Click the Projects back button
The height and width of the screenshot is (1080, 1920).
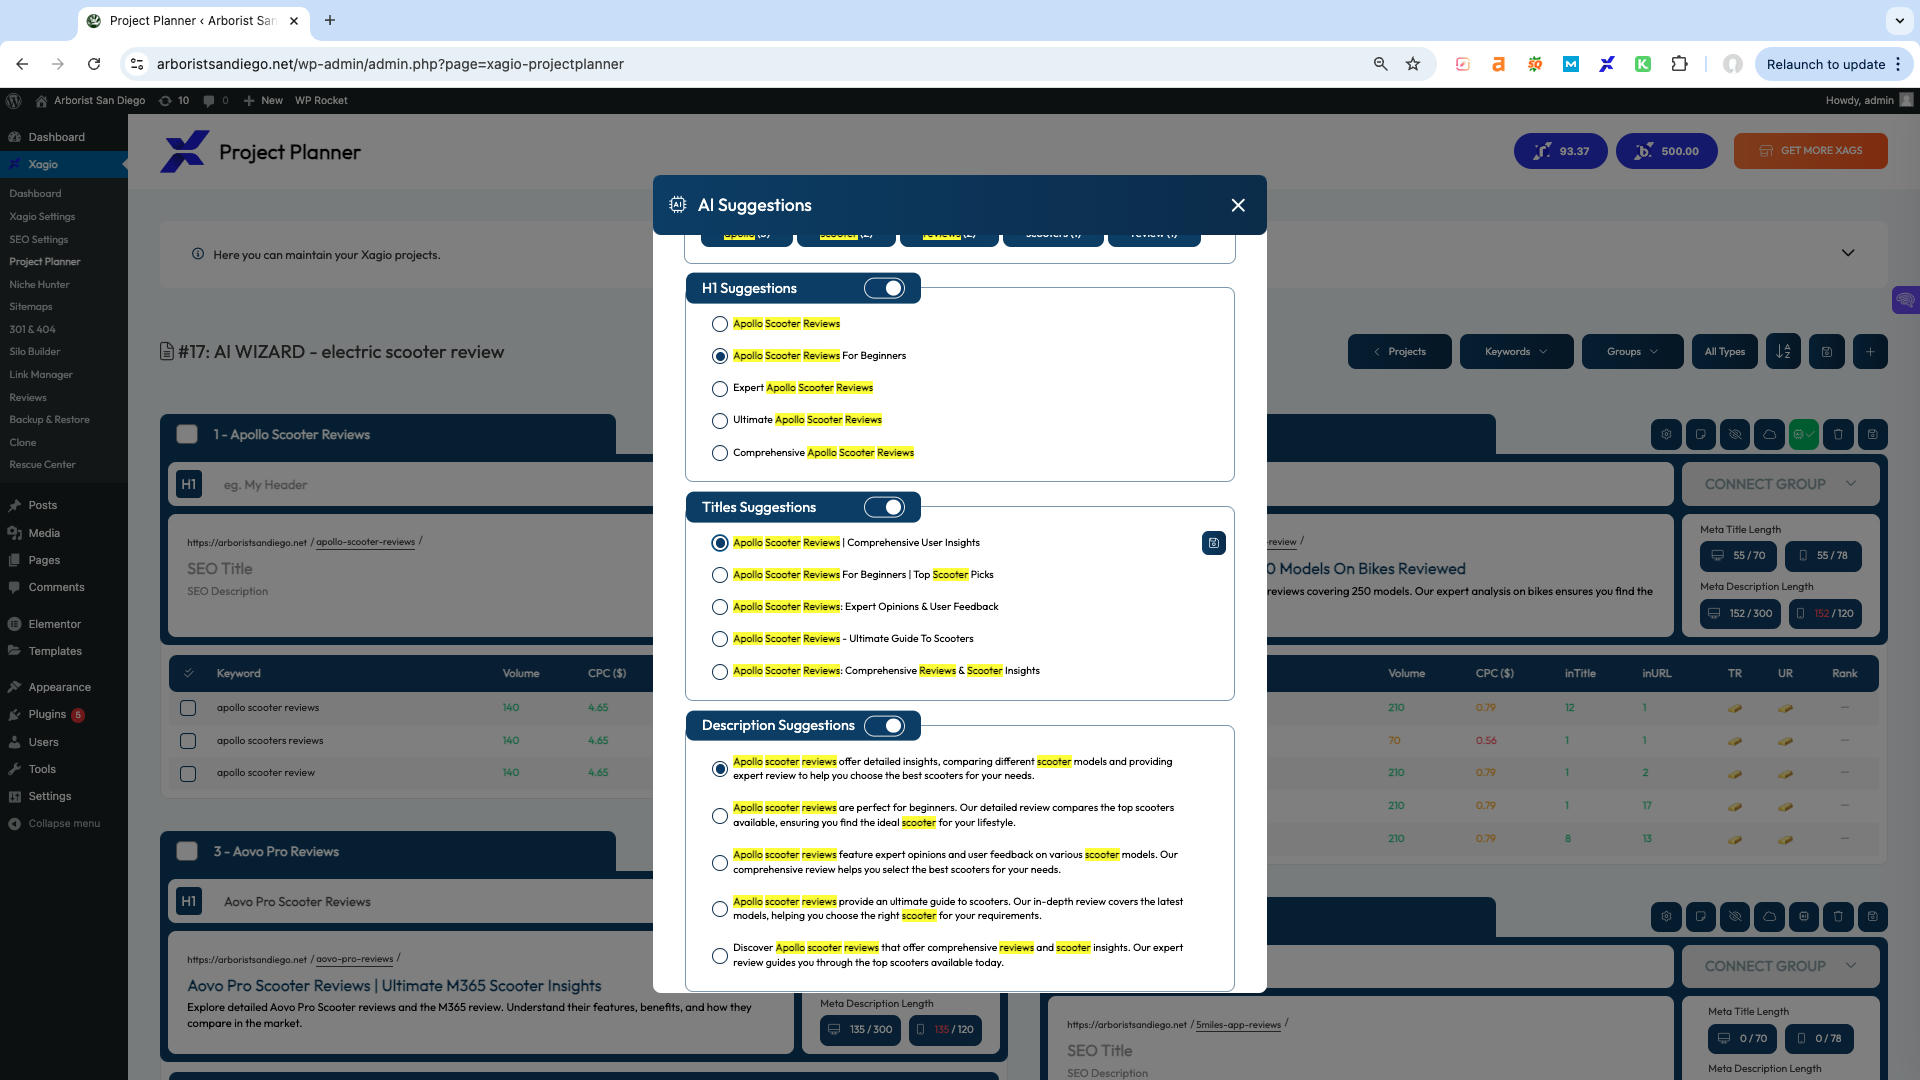[1399, 352]
